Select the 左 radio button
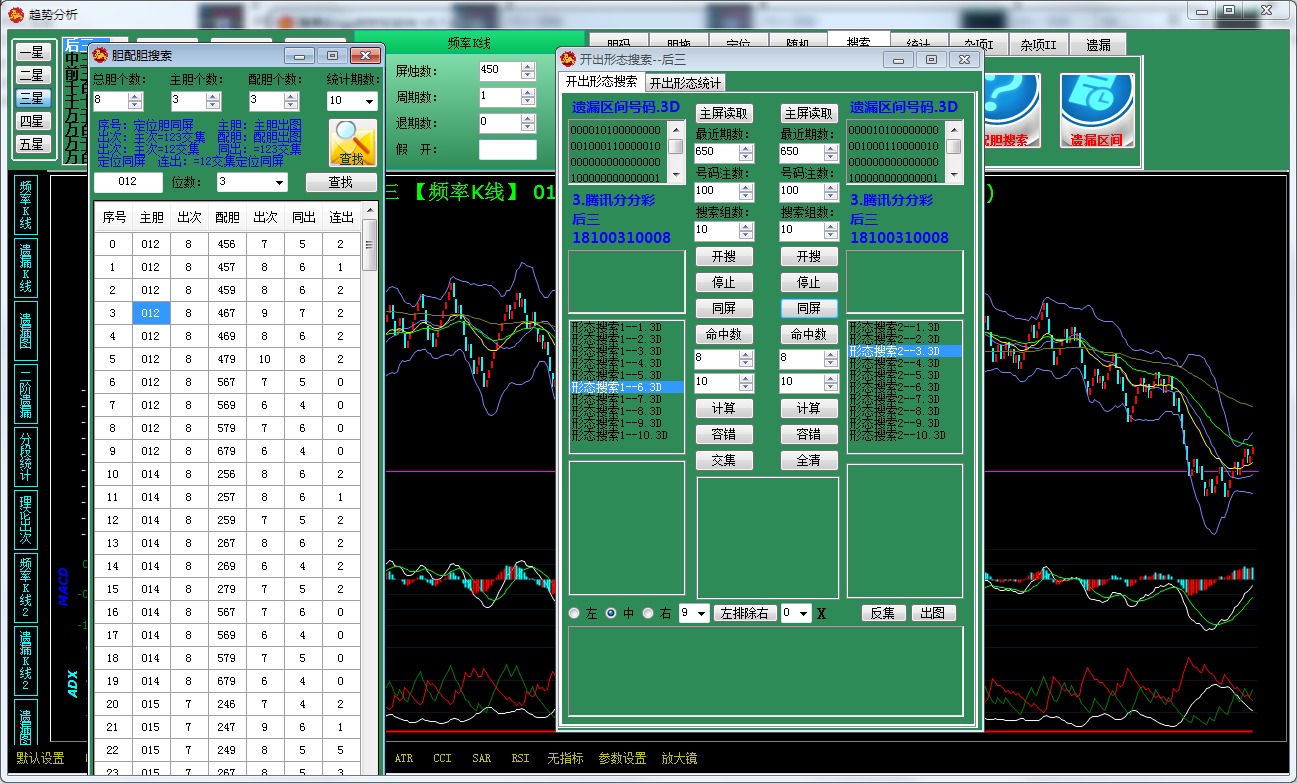Image resolution: width=1297 pixels, height=783 pixels. click(575, 613)
